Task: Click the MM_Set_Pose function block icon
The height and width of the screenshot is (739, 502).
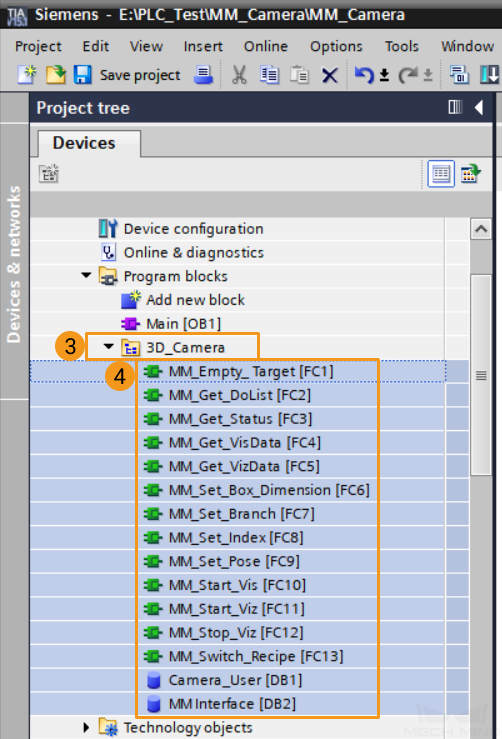Action: 153,561
